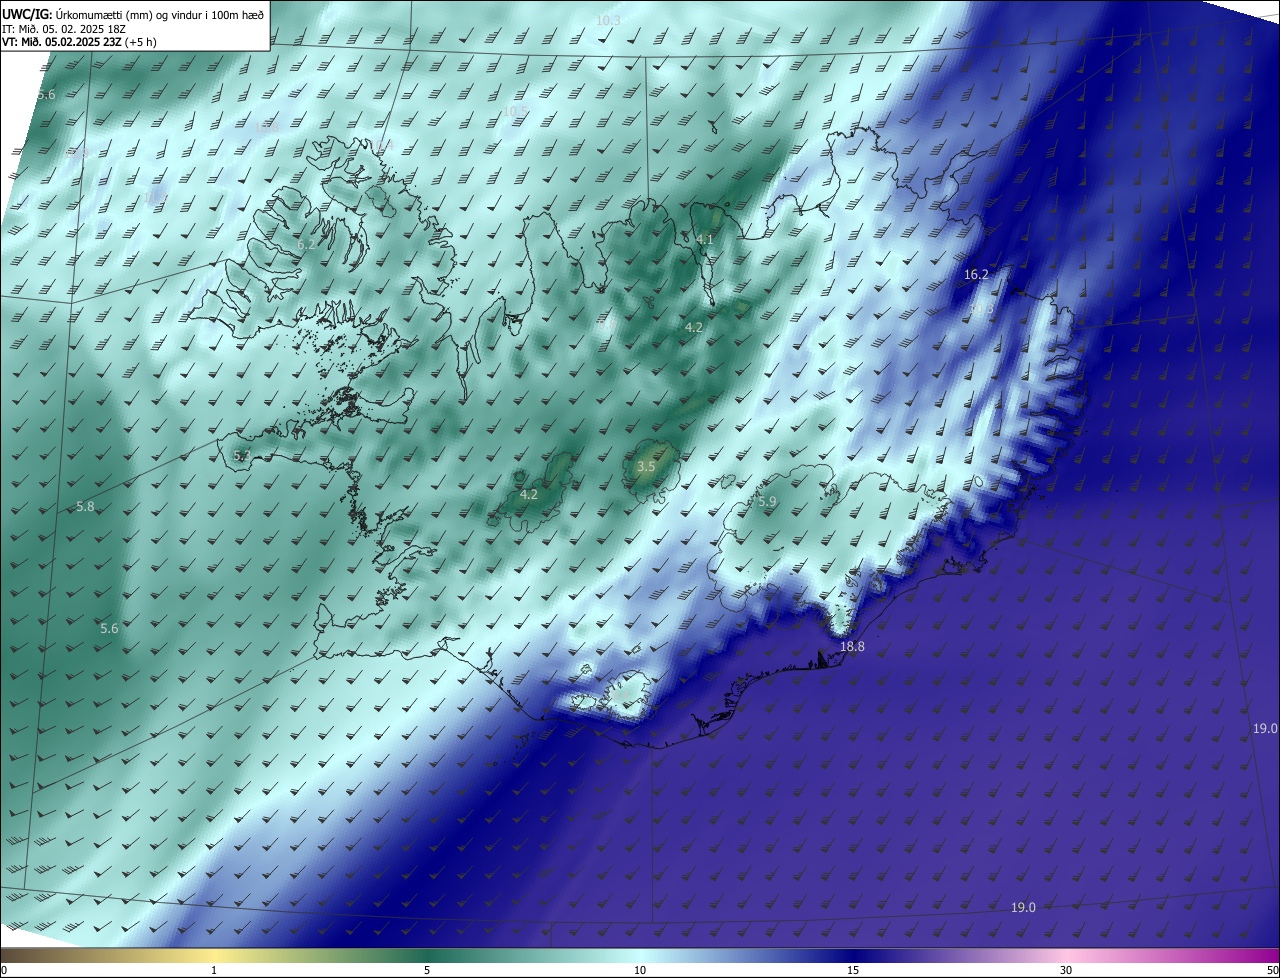The image size is (1280, 978).
Task: Click the 3.5 value on the map
Action: coord(646,467)
